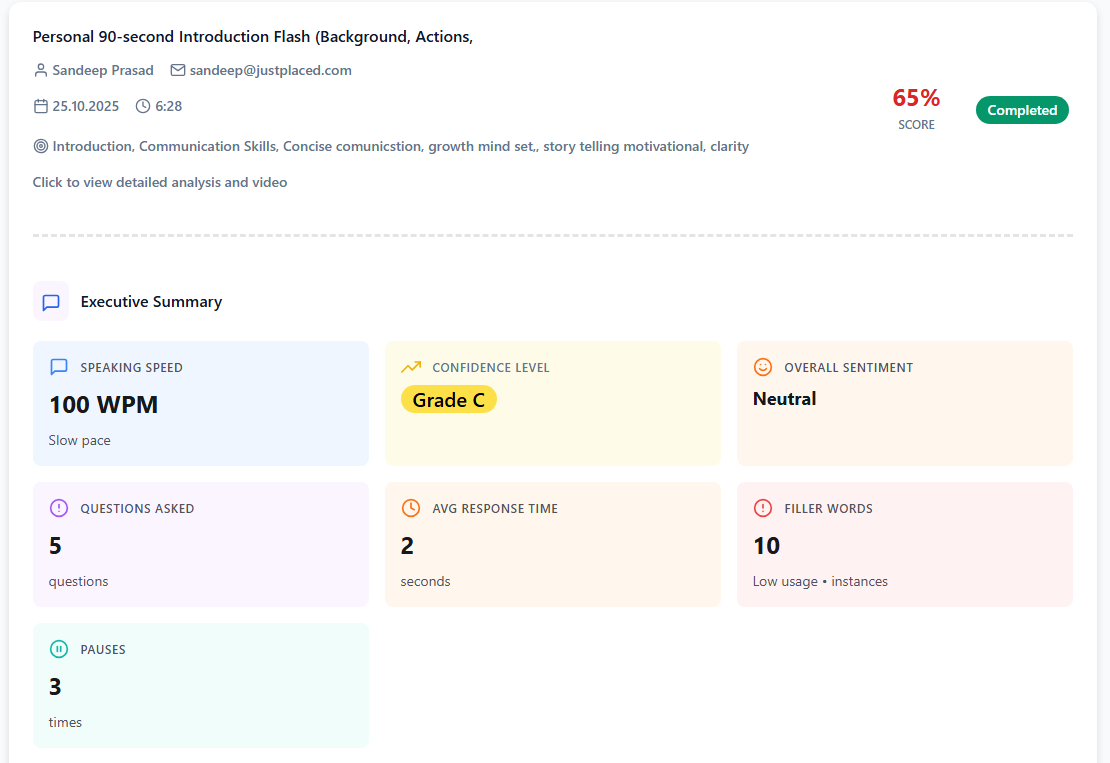The height and width of the screenshot is (763, 1110).
Task: Click the Neutral overall sentiment value
Action: (785, 399)
